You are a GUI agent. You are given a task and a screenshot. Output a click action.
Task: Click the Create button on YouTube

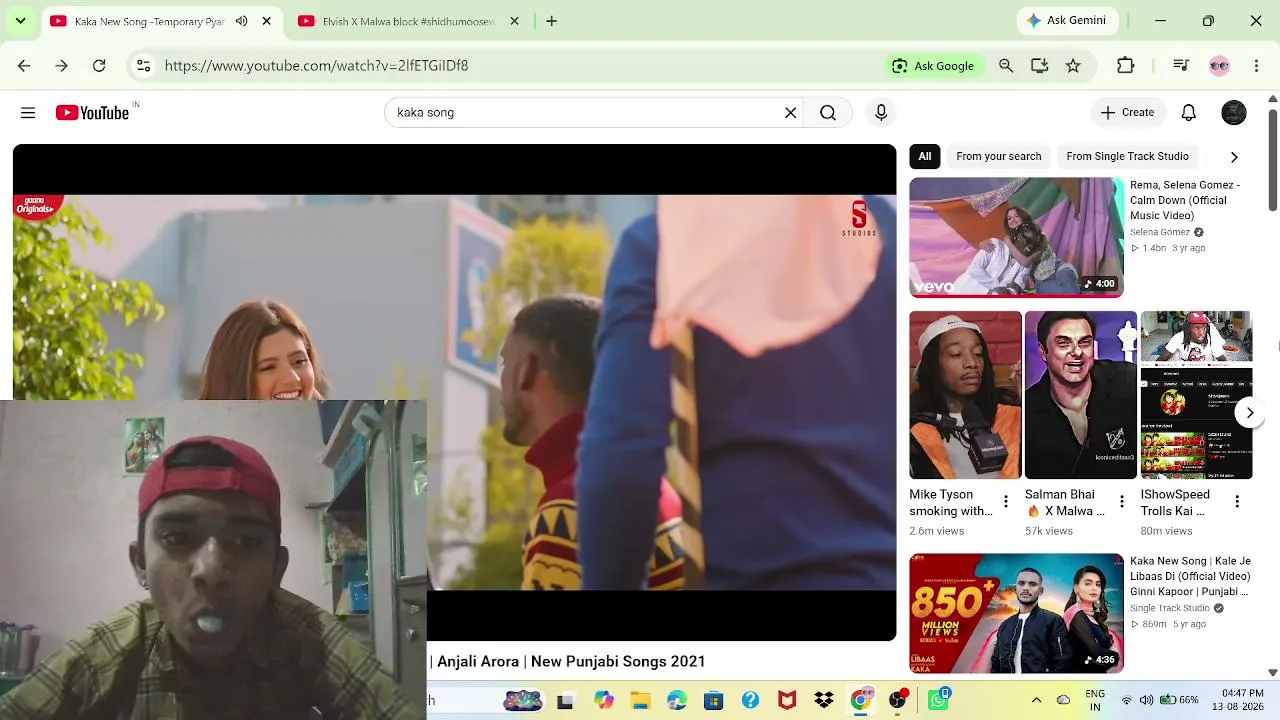tap(1127, 113)
